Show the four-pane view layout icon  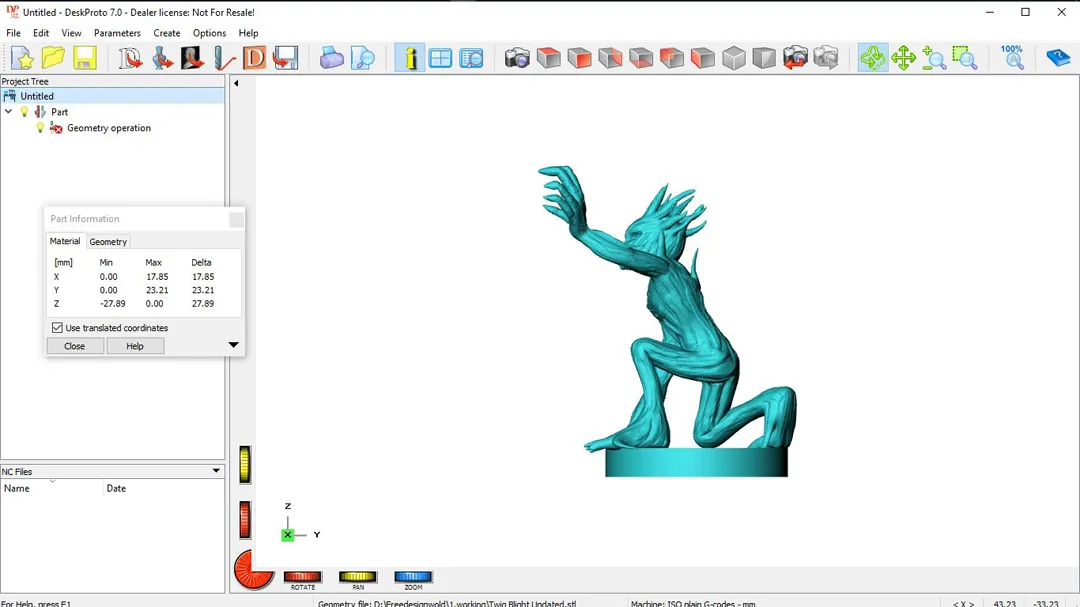440,58
